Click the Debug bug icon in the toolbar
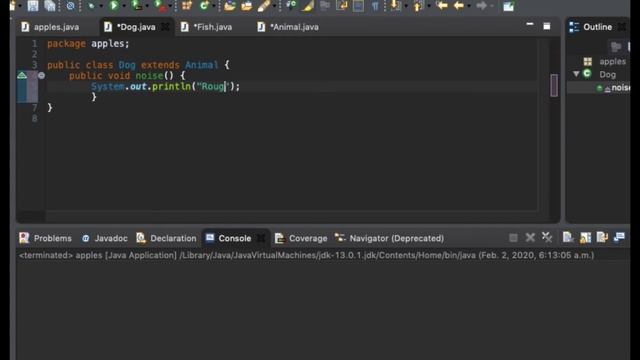The width and height of the screenshot is (640, 360). tap(91, 6)
